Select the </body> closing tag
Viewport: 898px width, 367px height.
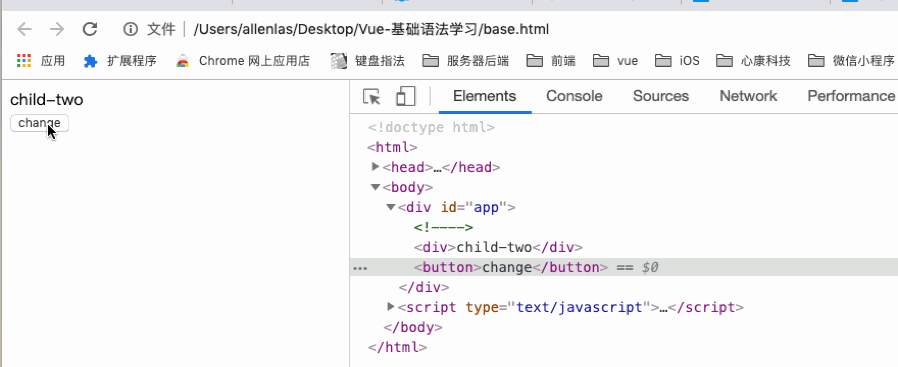(412, 327)
